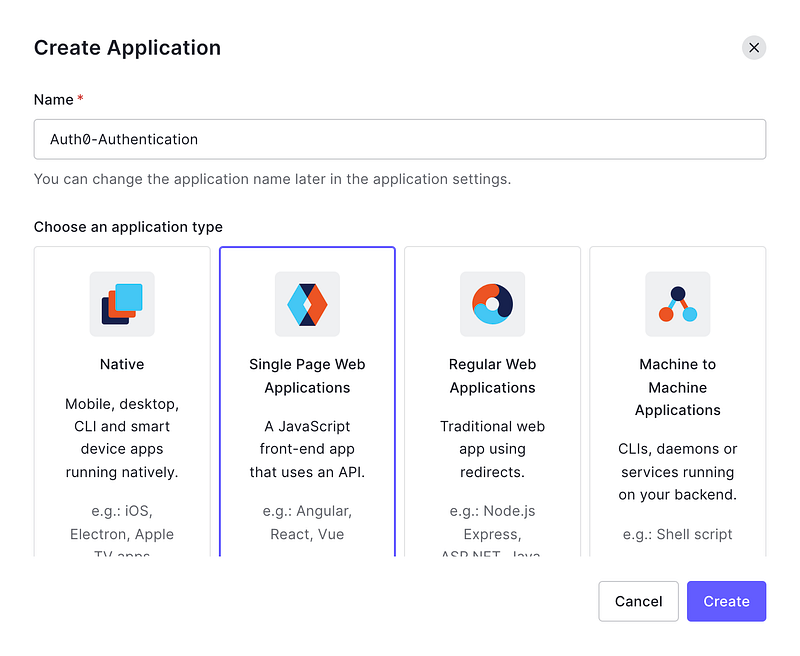This screenshot has width=800, height=656.
Task: Click the 'Traditional web app using redirects' text
Action: (492, 449)
